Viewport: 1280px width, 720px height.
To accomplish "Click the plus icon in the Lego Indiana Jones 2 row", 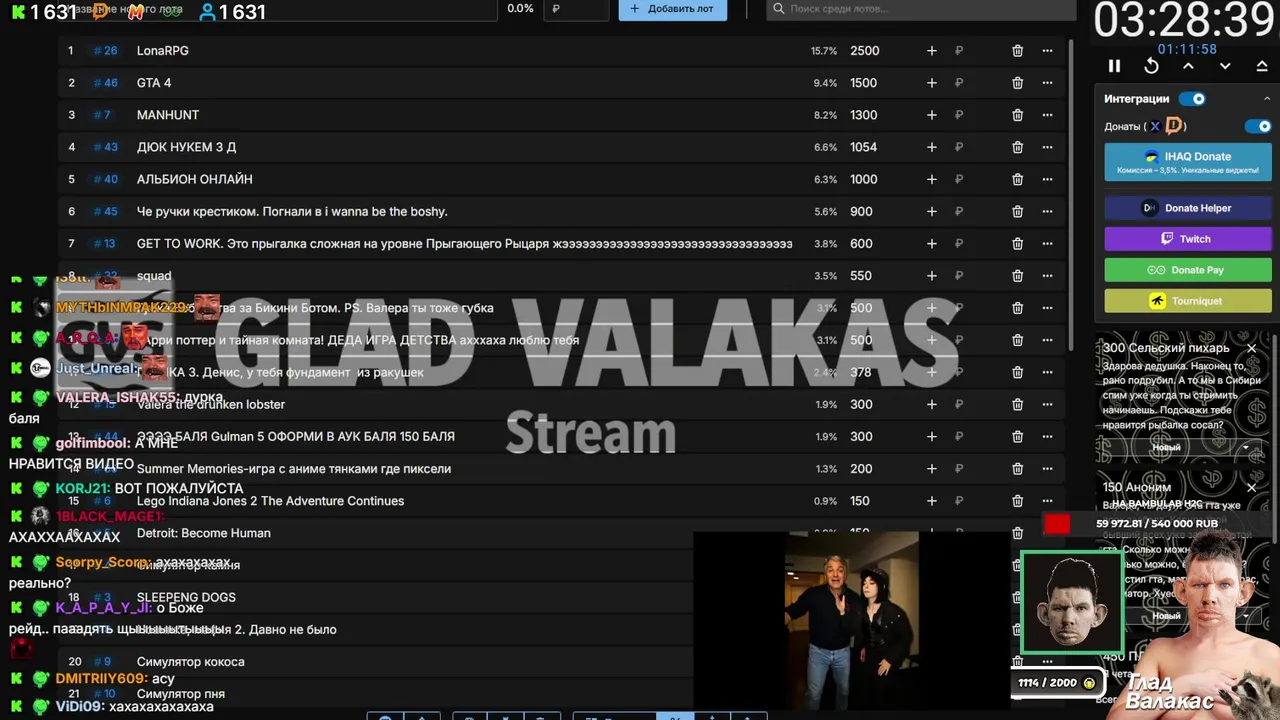I will click(931, 501).
